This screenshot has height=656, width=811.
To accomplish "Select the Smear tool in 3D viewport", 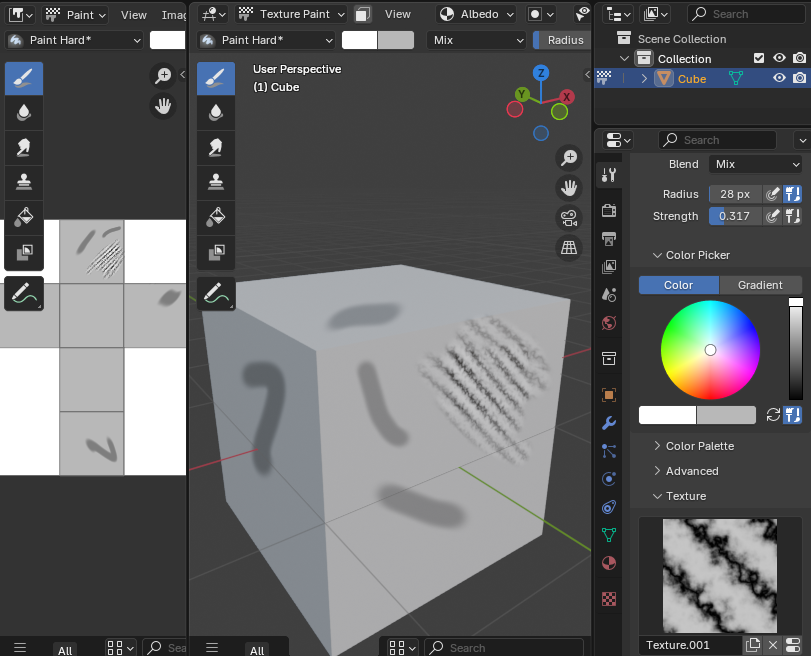I will (215, 147).
